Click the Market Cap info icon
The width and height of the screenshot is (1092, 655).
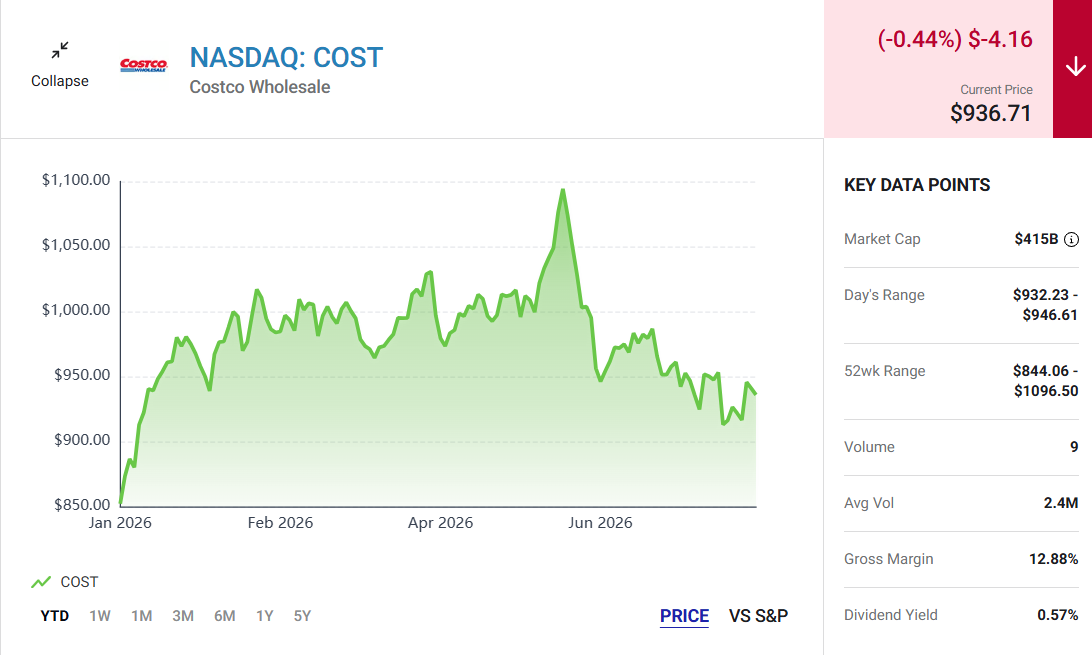click(x=1071, y=239)
